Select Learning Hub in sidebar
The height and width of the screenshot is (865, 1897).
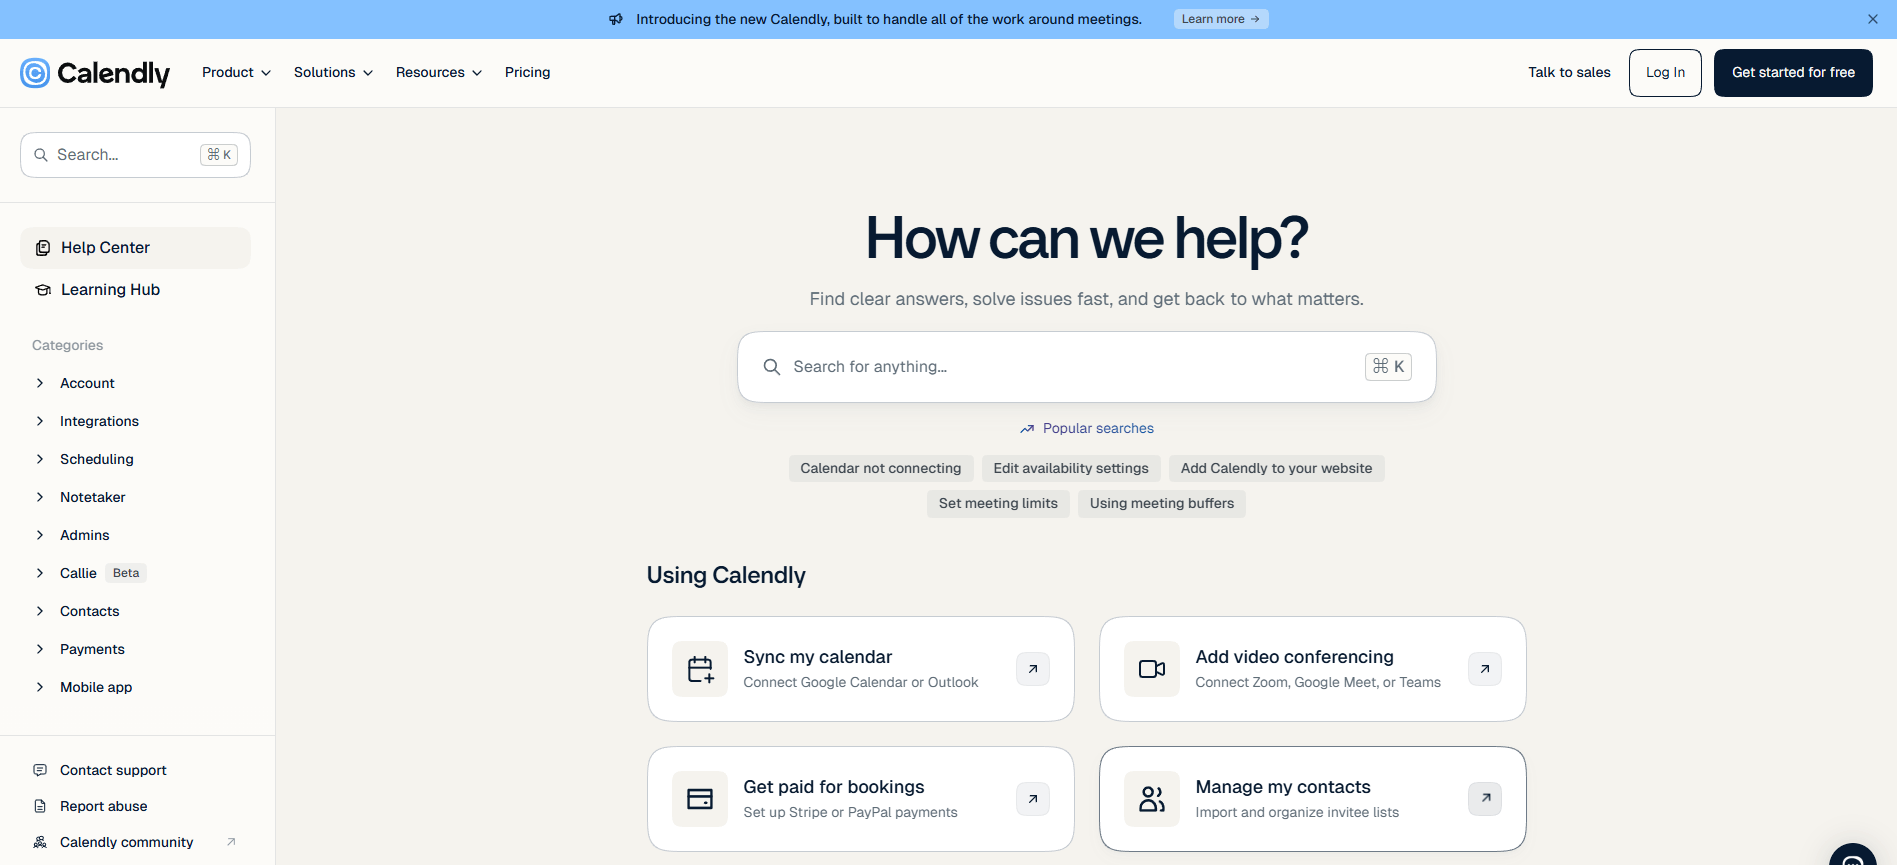coord(135,290)
